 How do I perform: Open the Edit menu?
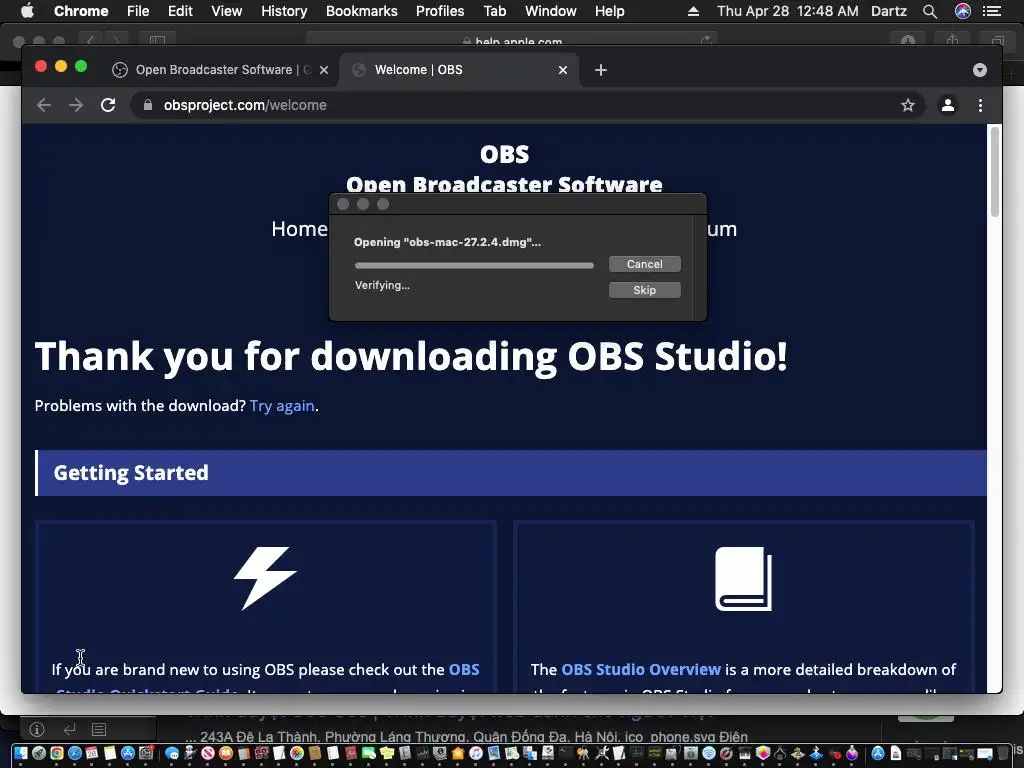pyautogui.click(x=180, y=11)
